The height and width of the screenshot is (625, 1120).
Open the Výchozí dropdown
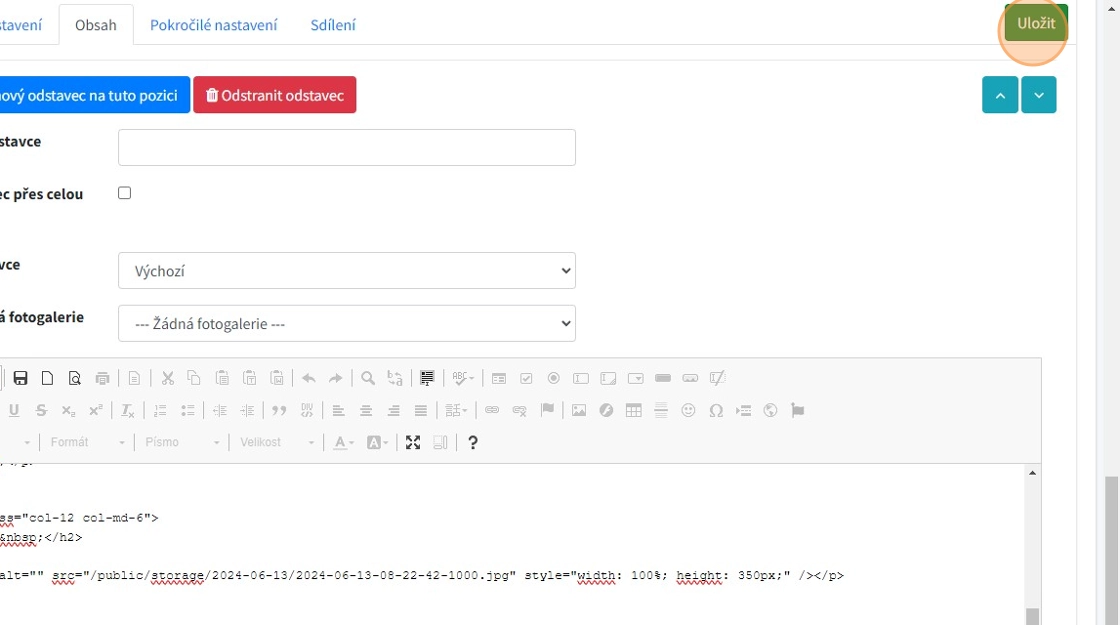[346, 271]
